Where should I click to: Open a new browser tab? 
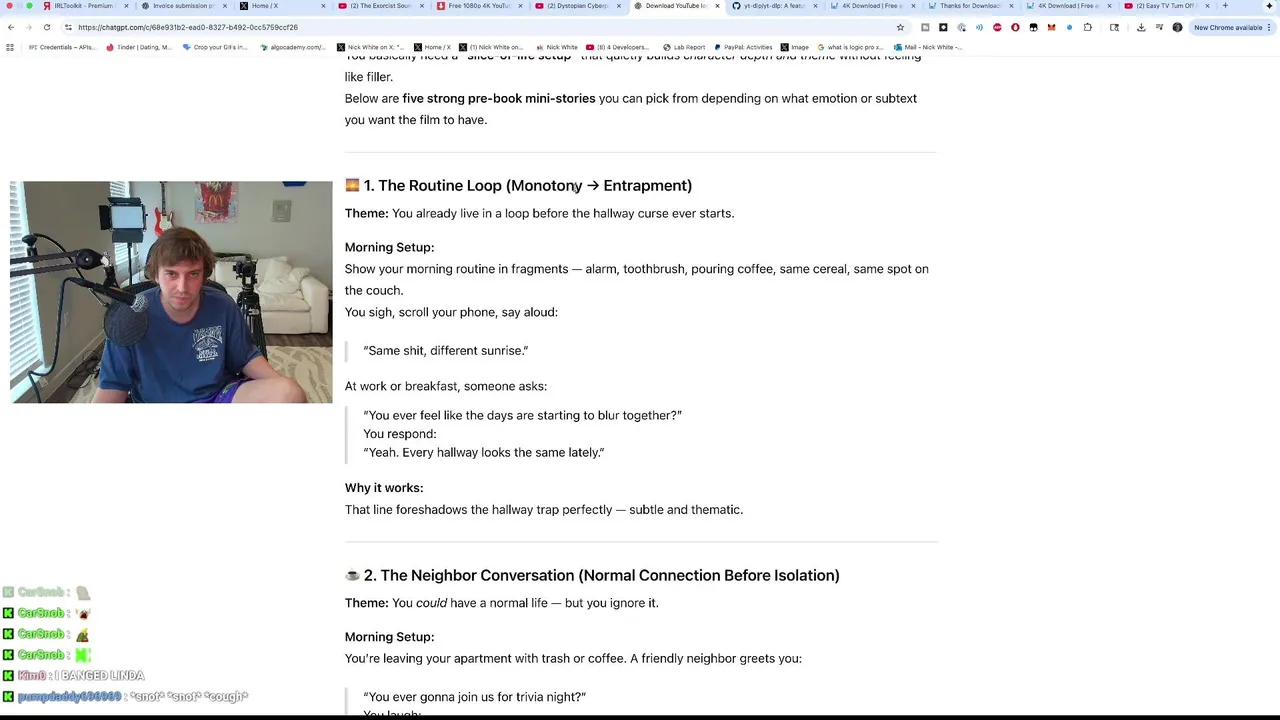(1225, 6)
